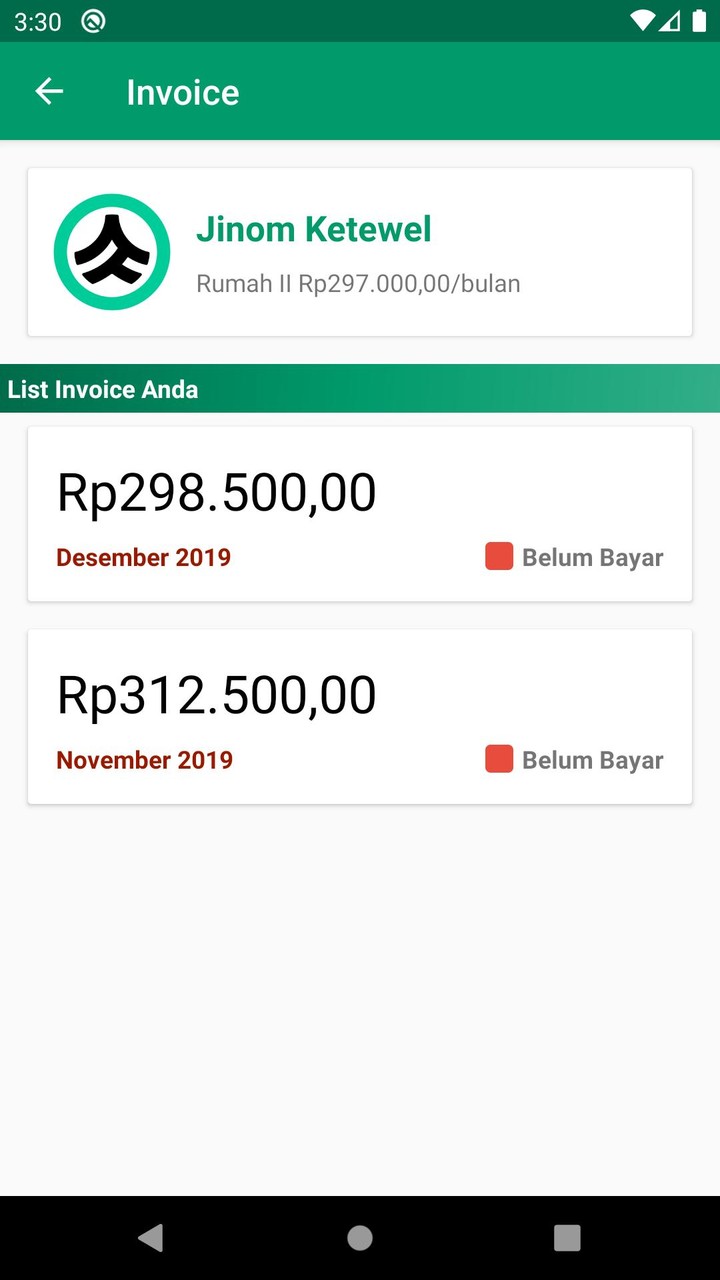Tap the notification icon beside clock
The height and width of the screenshot is (1280, 720).
tap(93, 21)
